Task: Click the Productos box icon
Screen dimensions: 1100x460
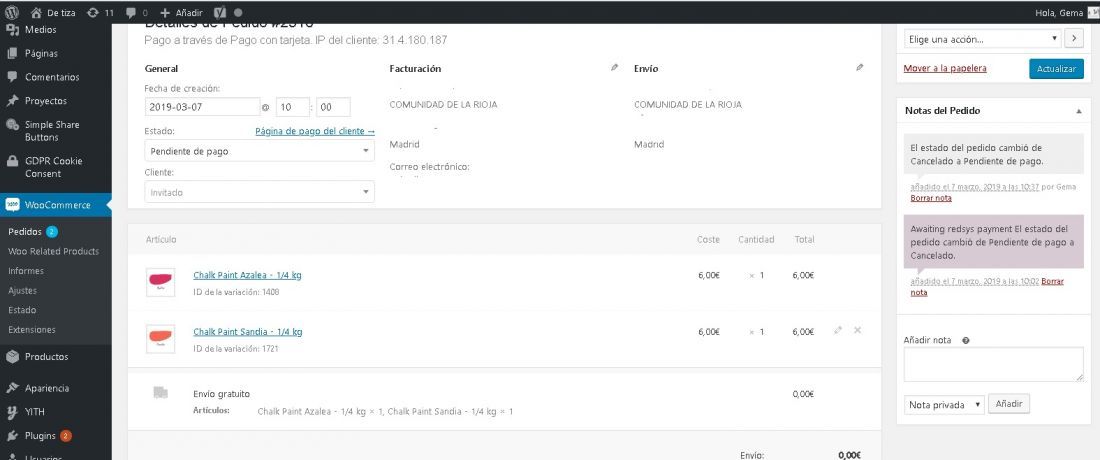Action: coord(13,357)
